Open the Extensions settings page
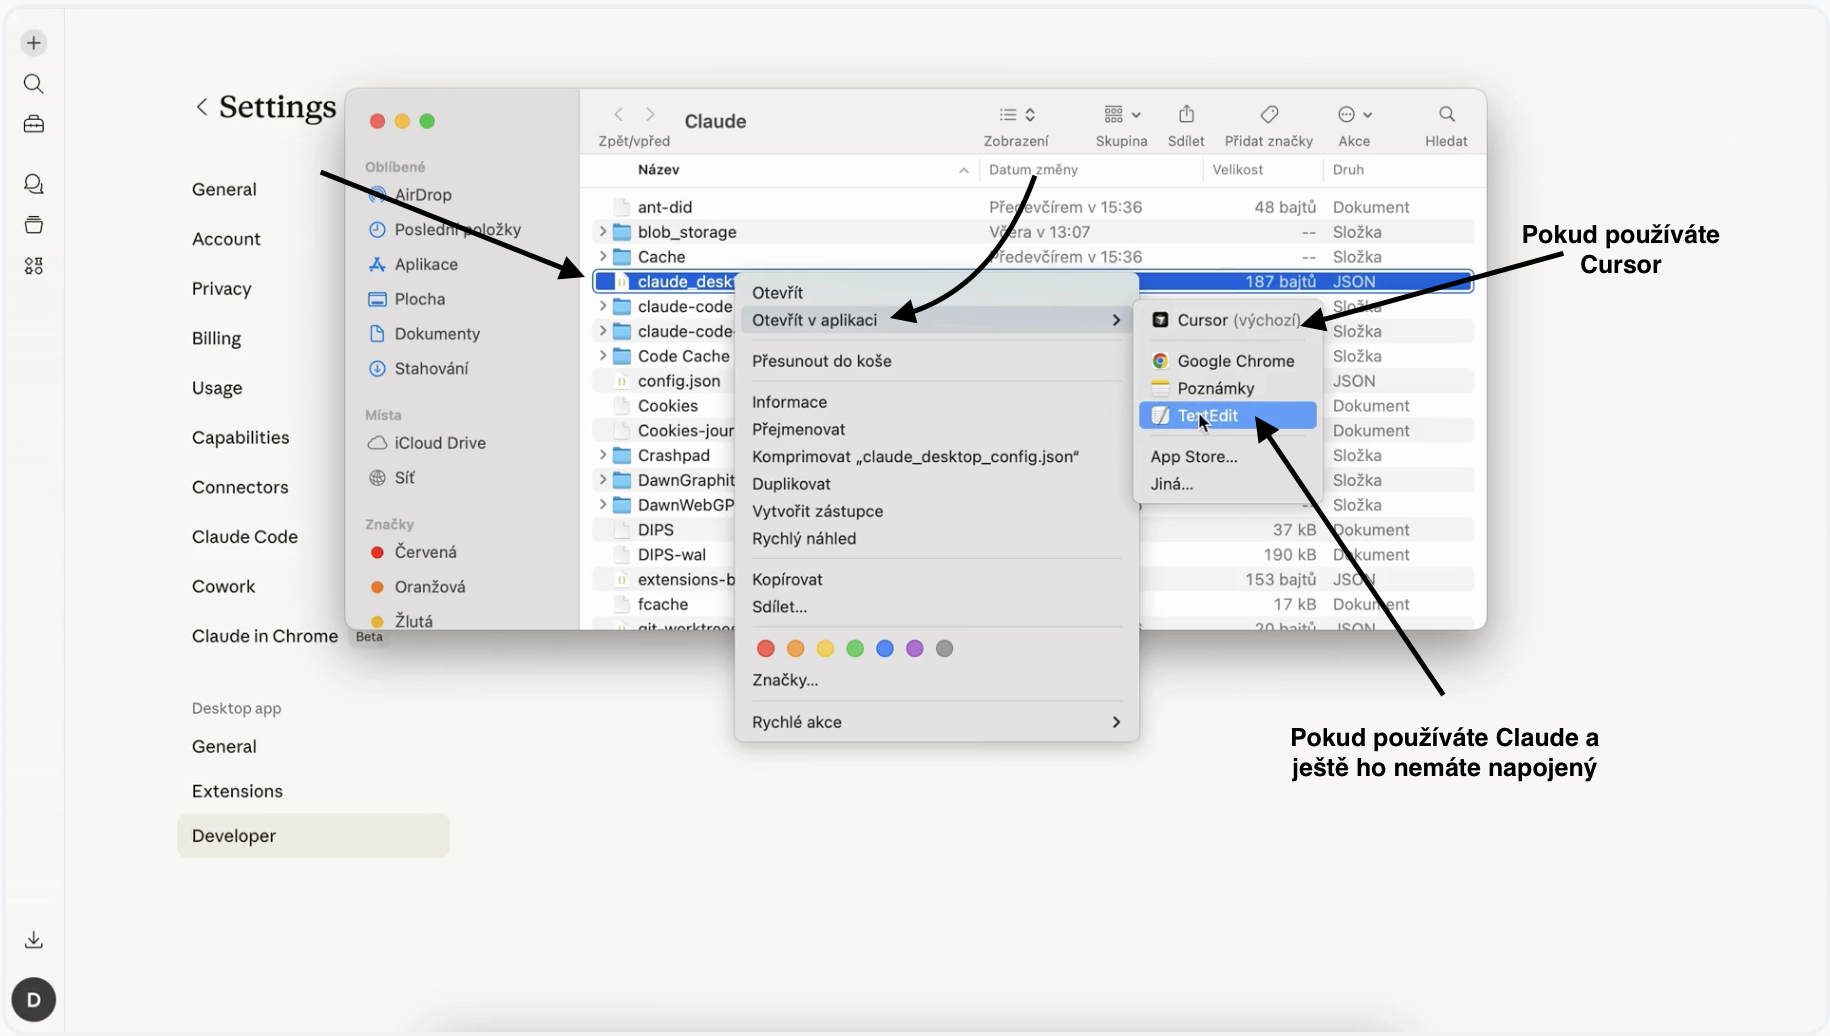Image resolution: width=1830 pixels, height=1036 pixels. pos(237,791)
